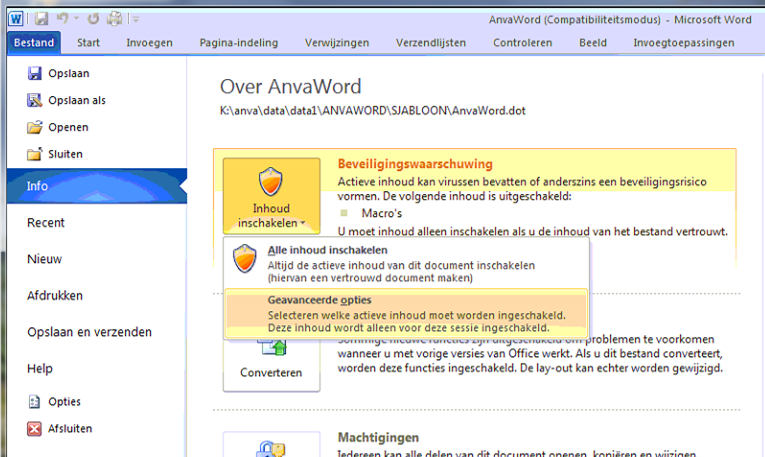This screenshot has height=457, width=765.
Task: Click the Word application icon in title bar
Action: point(16,19)
